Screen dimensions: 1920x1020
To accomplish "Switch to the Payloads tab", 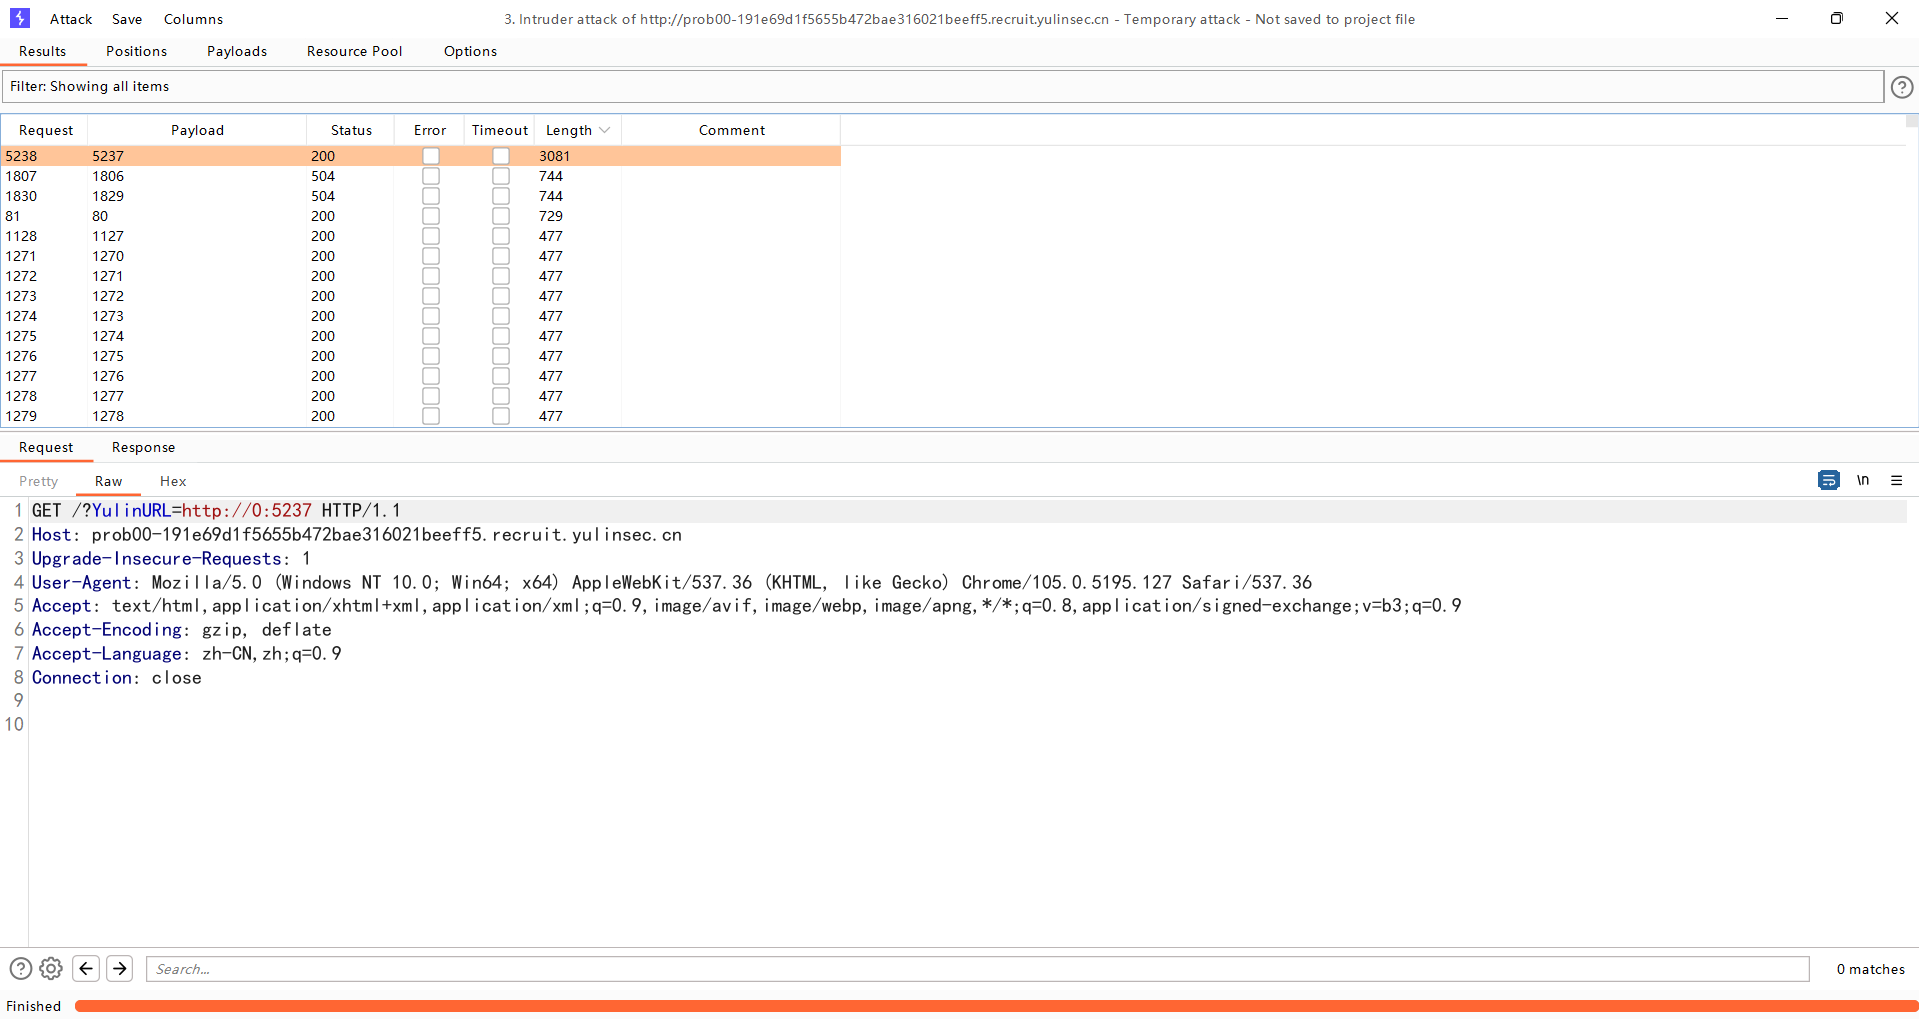I will point(237,51).
